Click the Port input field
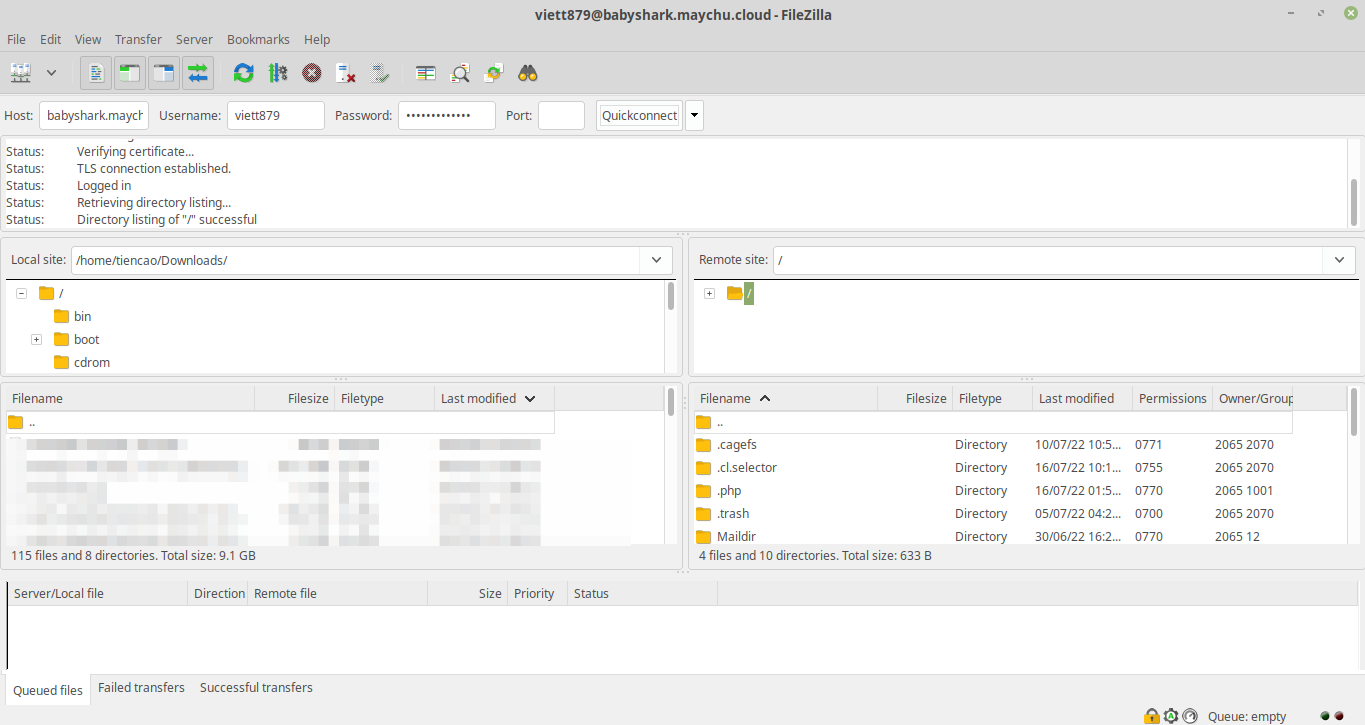 coord(561,115)
